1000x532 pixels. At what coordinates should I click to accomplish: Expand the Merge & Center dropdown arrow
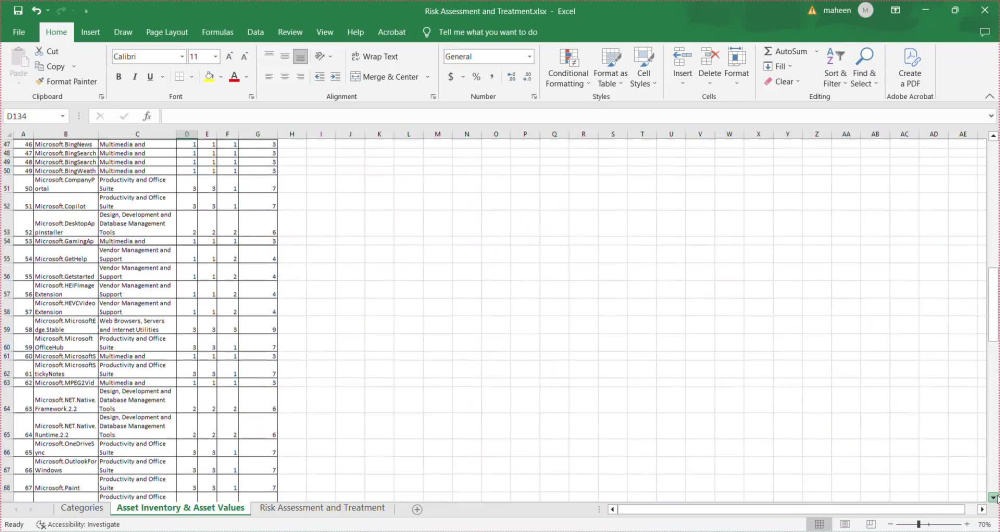(x=427, y=77)
